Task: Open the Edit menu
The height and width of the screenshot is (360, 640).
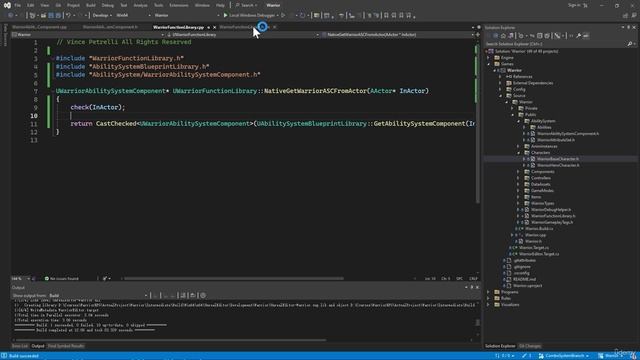Action: (31, 5)
